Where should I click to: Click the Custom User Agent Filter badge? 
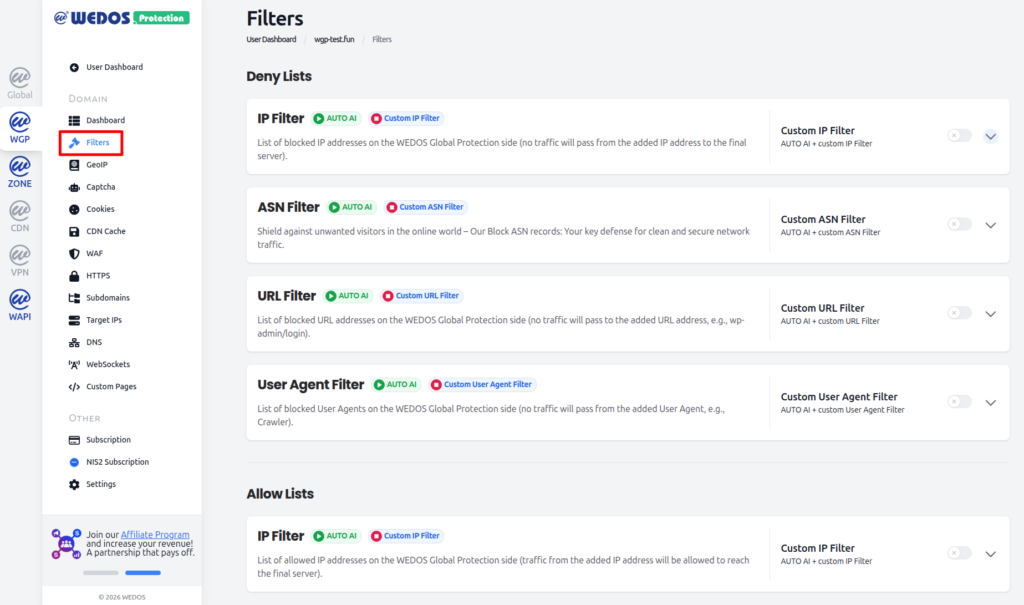[483, 385]
